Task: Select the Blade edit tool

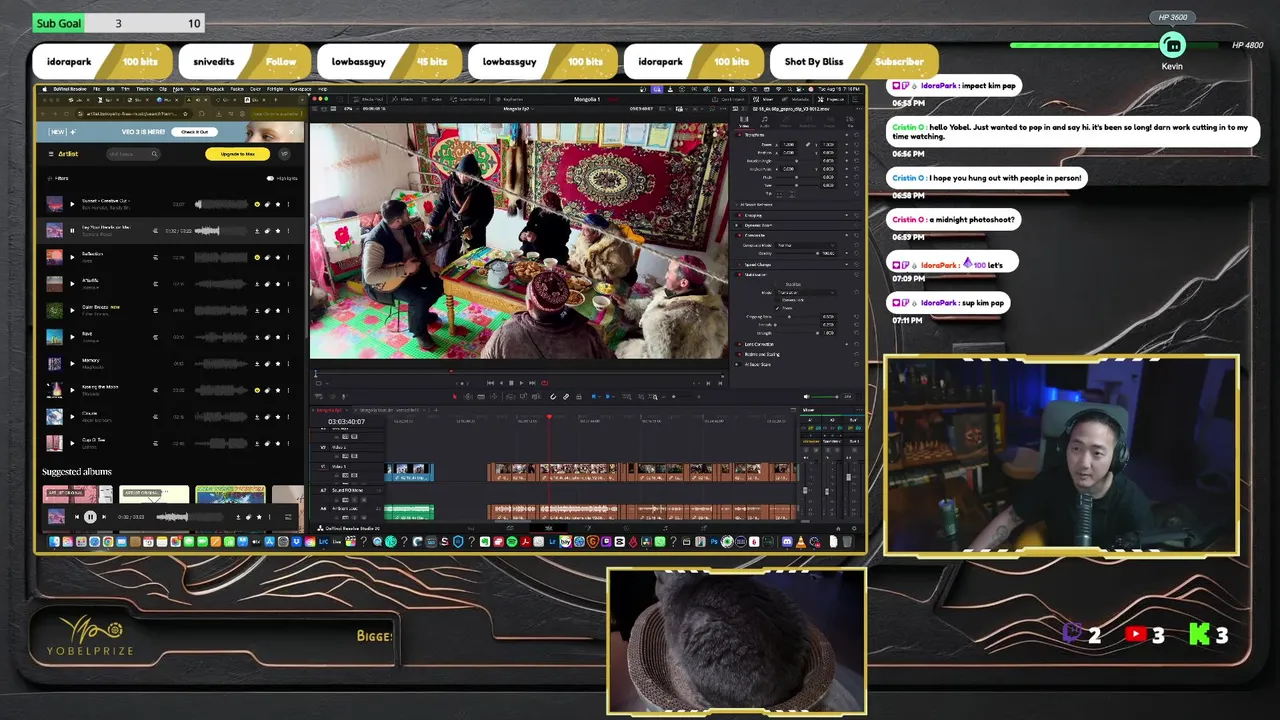Action: coord(481,397)
